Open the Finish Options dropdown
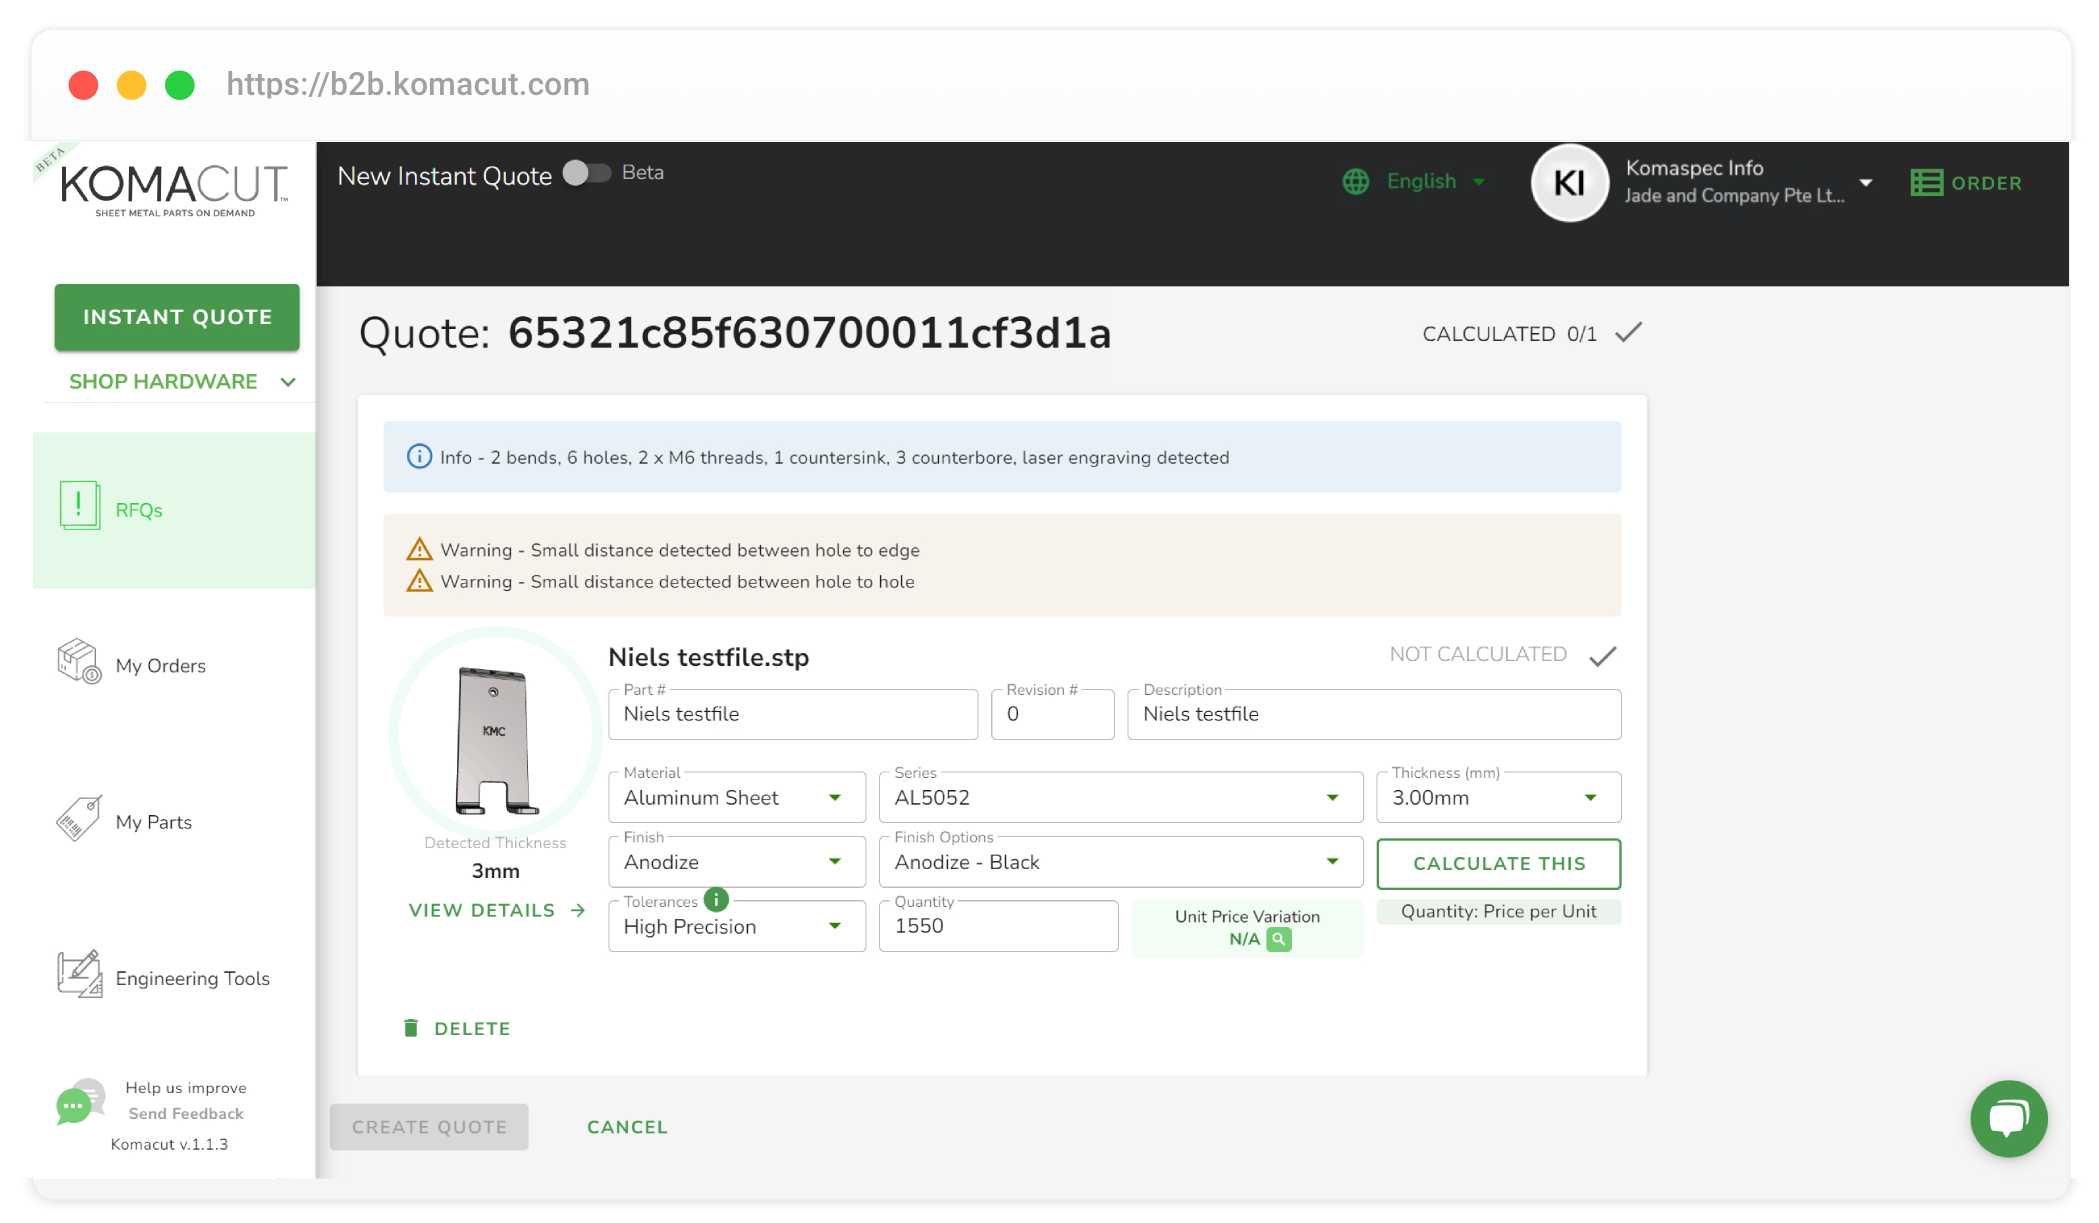The height and width of the screenshot is (1223, 2099). (1120, 862)
